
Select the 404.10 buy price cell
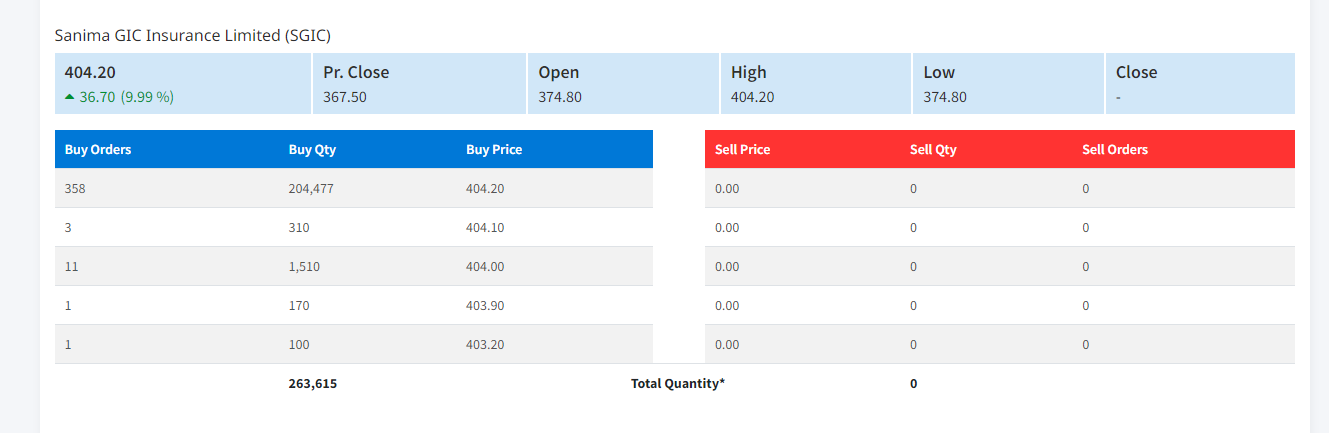click(485, 227)
